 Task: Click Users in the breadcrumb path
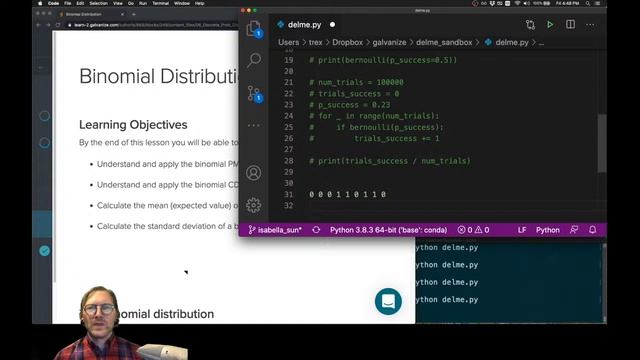pos(289,42)
